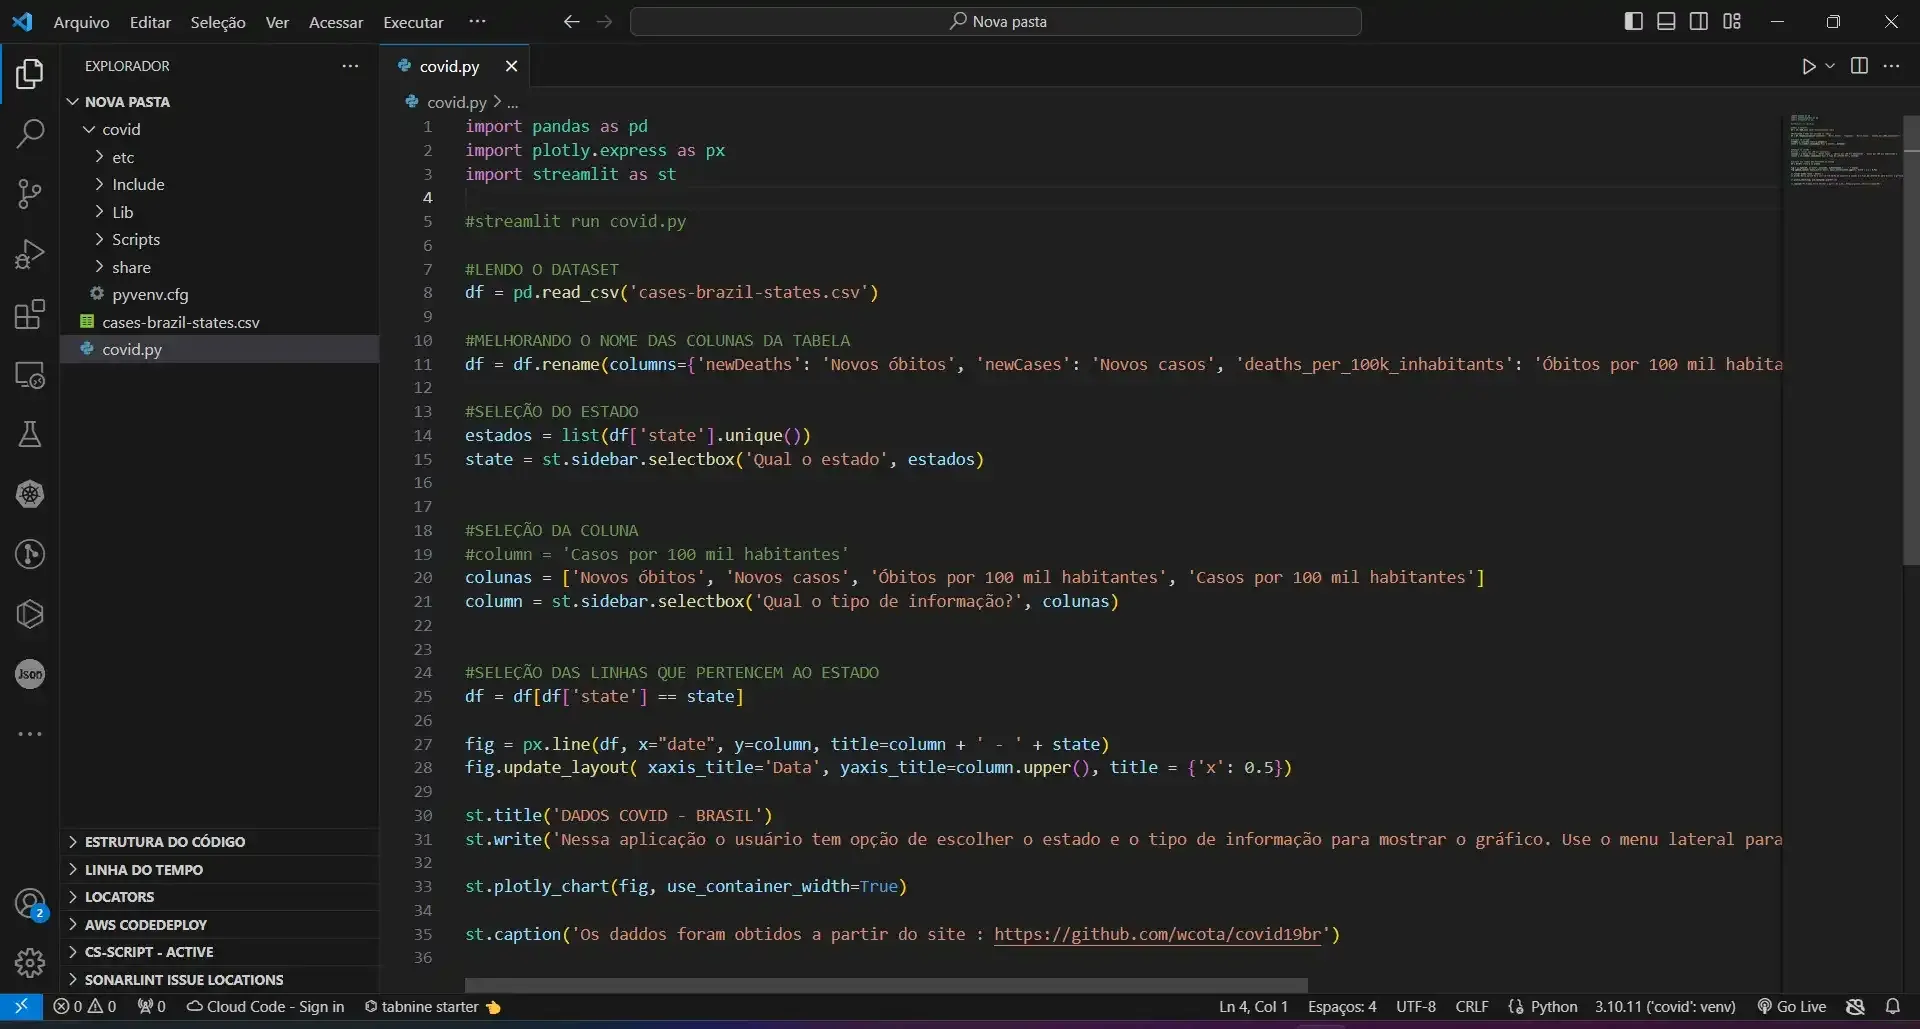
Task: Open editor More Actions ellipsis
Action: click(x=1891, y=66)
